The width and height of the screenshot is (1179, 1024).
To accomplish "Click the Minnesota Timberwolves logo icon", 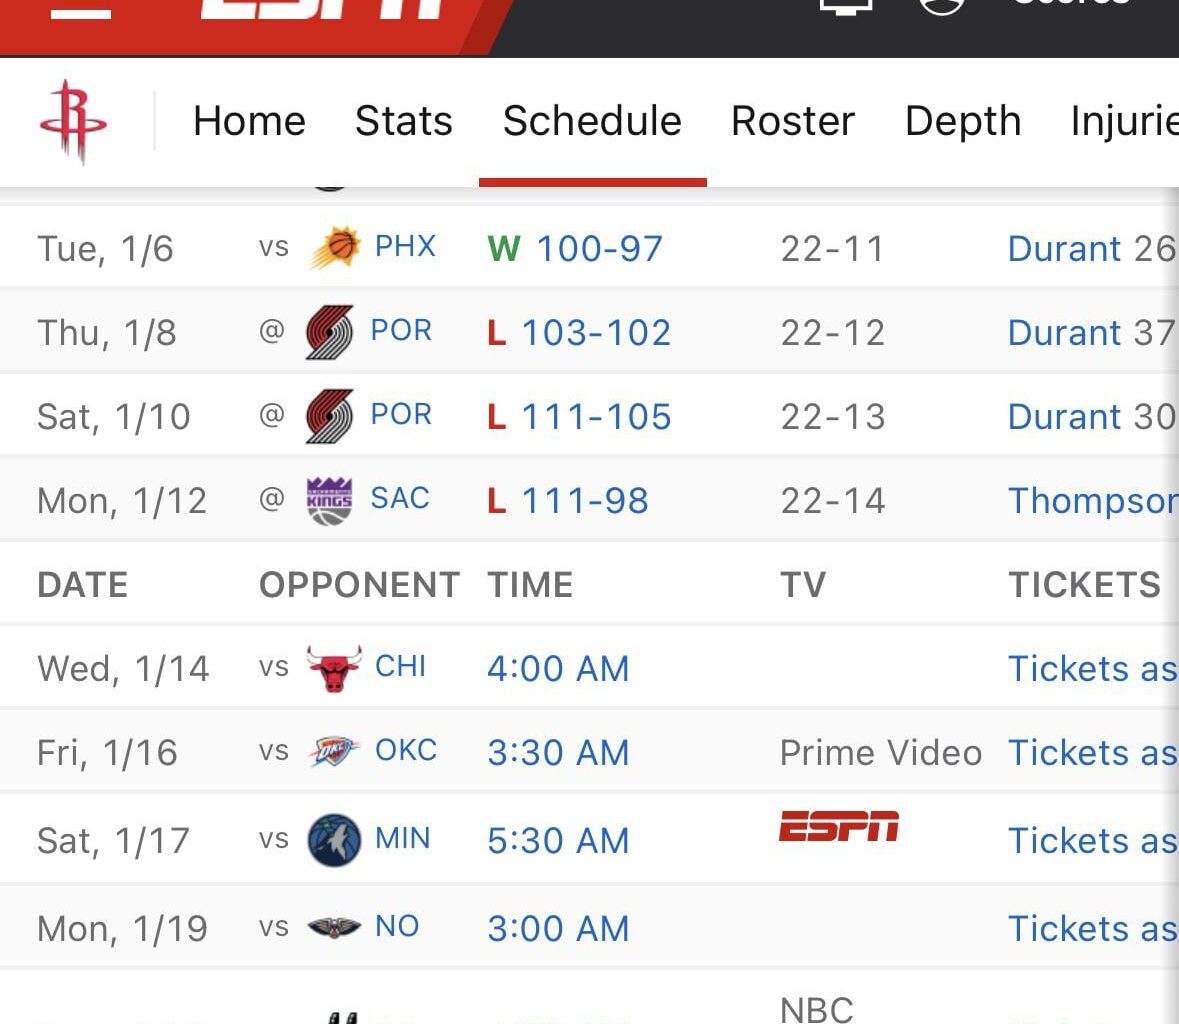I will (x=334, y=840).
